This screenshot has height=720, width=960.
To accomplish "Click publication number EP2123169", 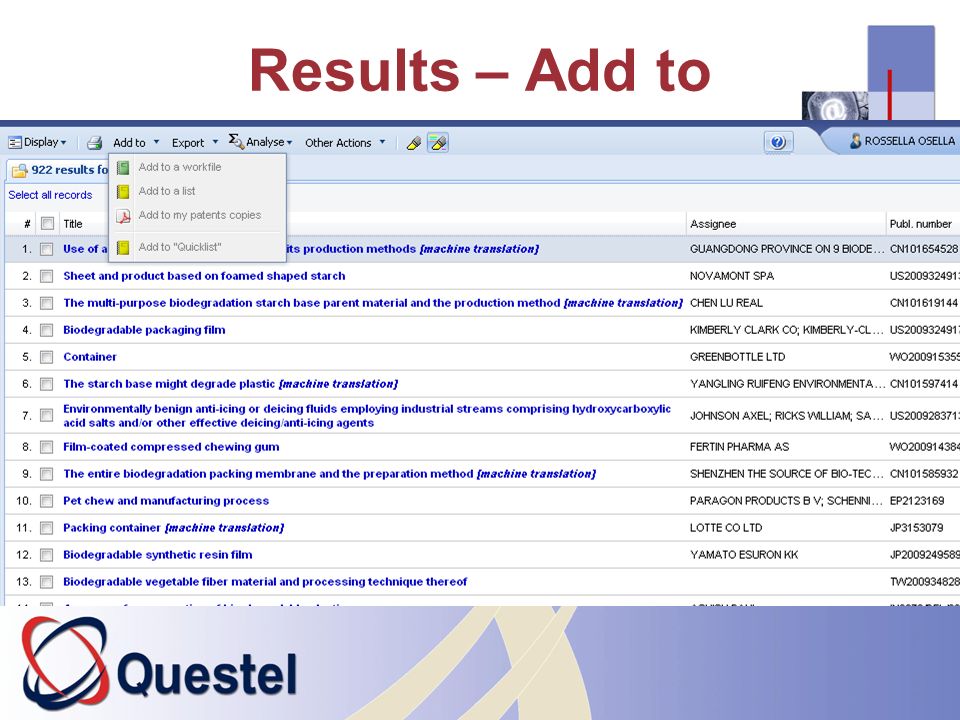I will click(x=917, y=501).
